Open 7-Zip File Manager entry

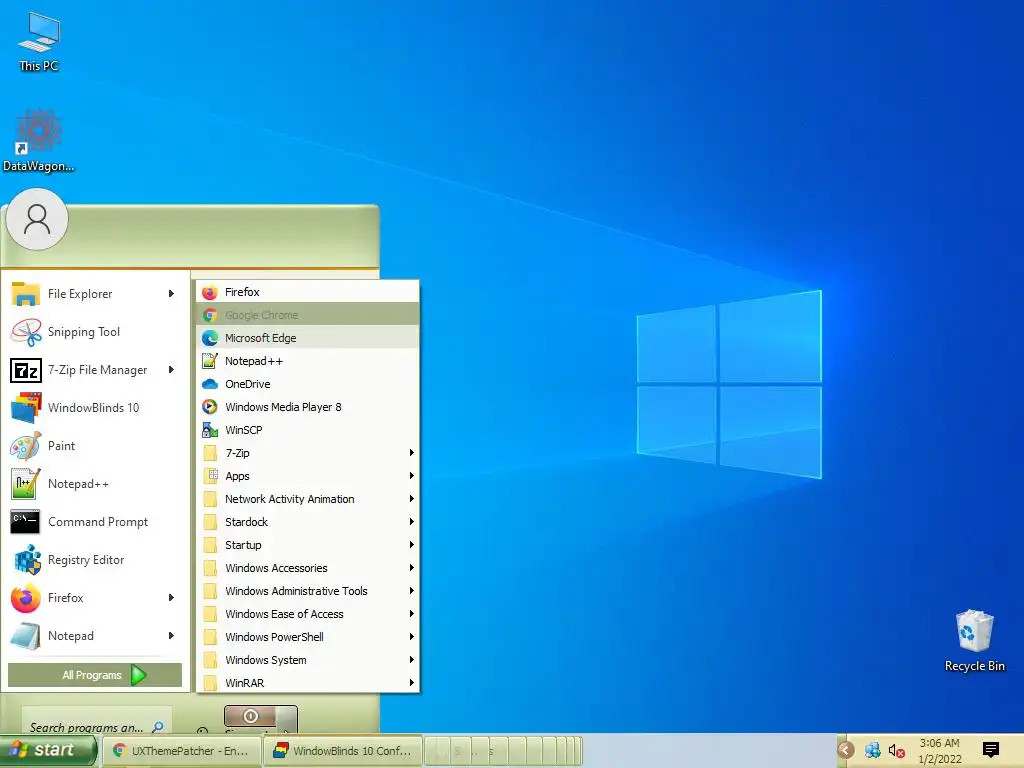click(95, 370)
